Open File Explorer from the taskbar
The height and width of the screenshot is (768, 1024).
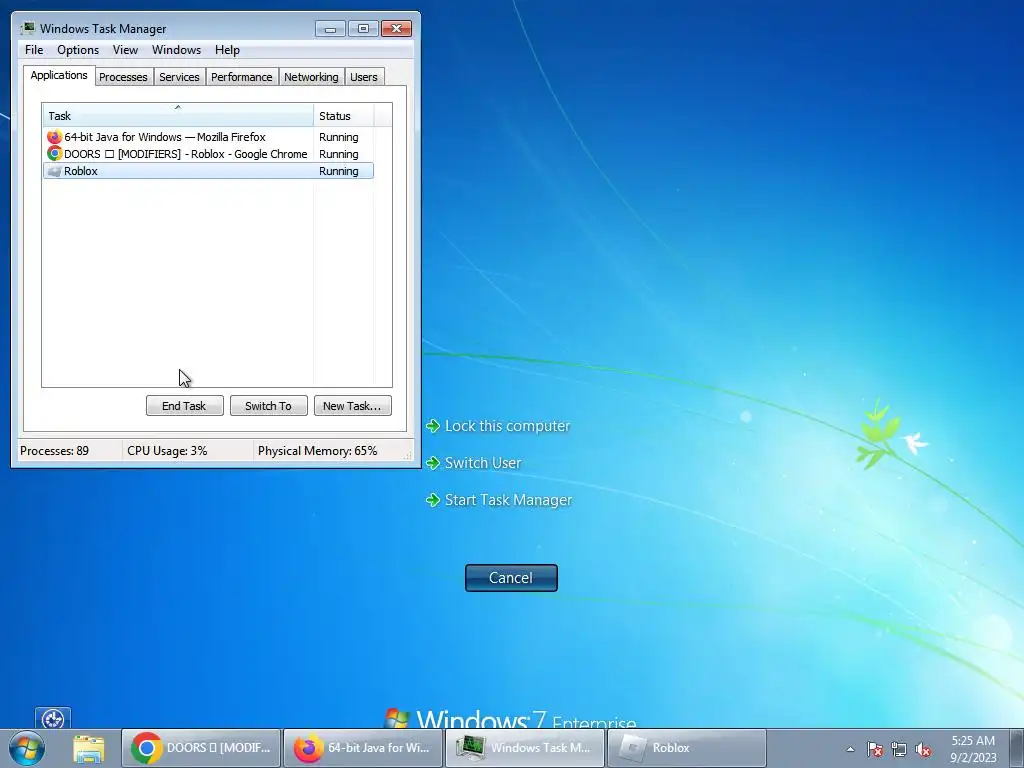coord(89,749)
